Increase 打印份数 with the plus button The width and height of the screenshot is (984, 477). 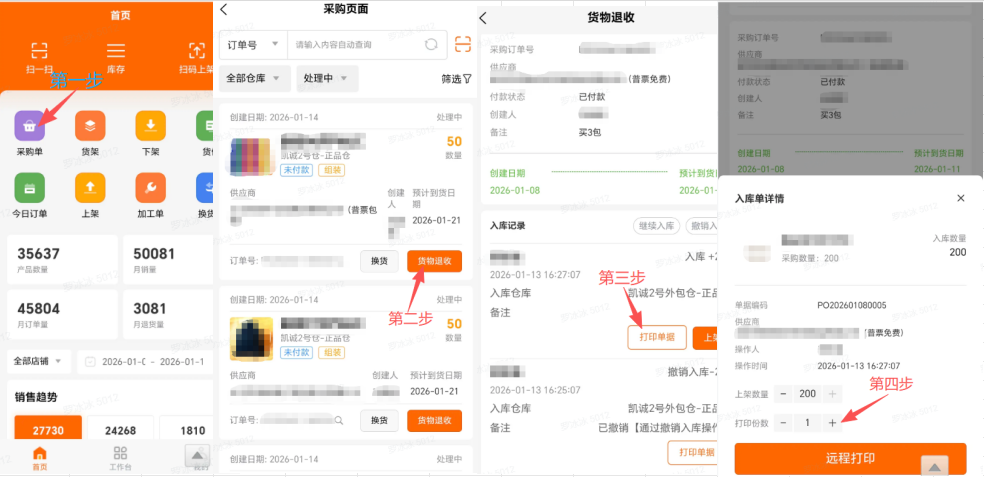point(832,423)
